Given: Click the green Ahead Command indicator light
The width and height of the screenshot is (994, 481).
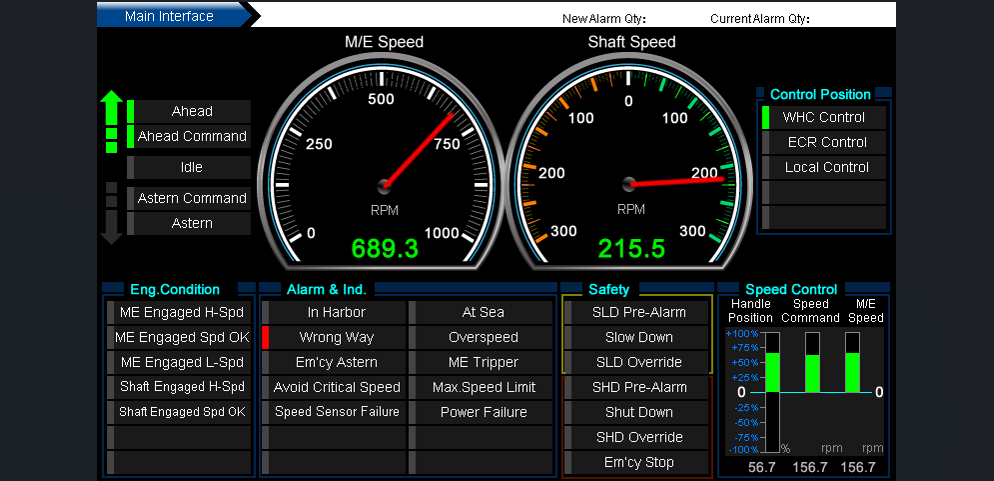Looking at the screenshot, I should (130, 137).
